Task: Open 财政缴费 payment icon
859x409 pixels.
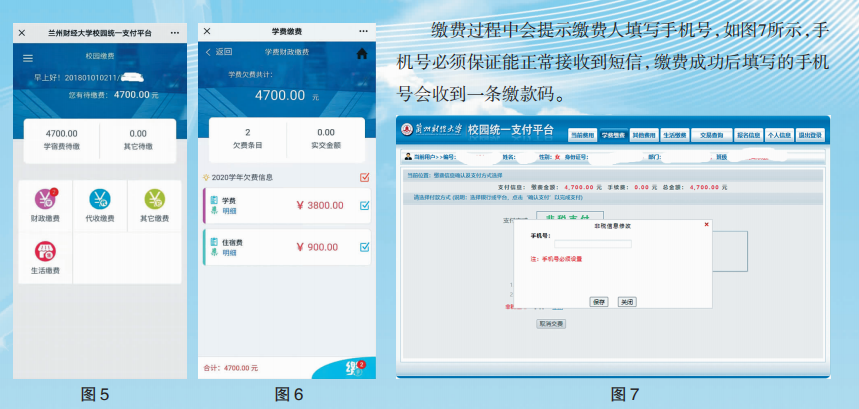Action: pyautogui.click(x=45, y=200)
